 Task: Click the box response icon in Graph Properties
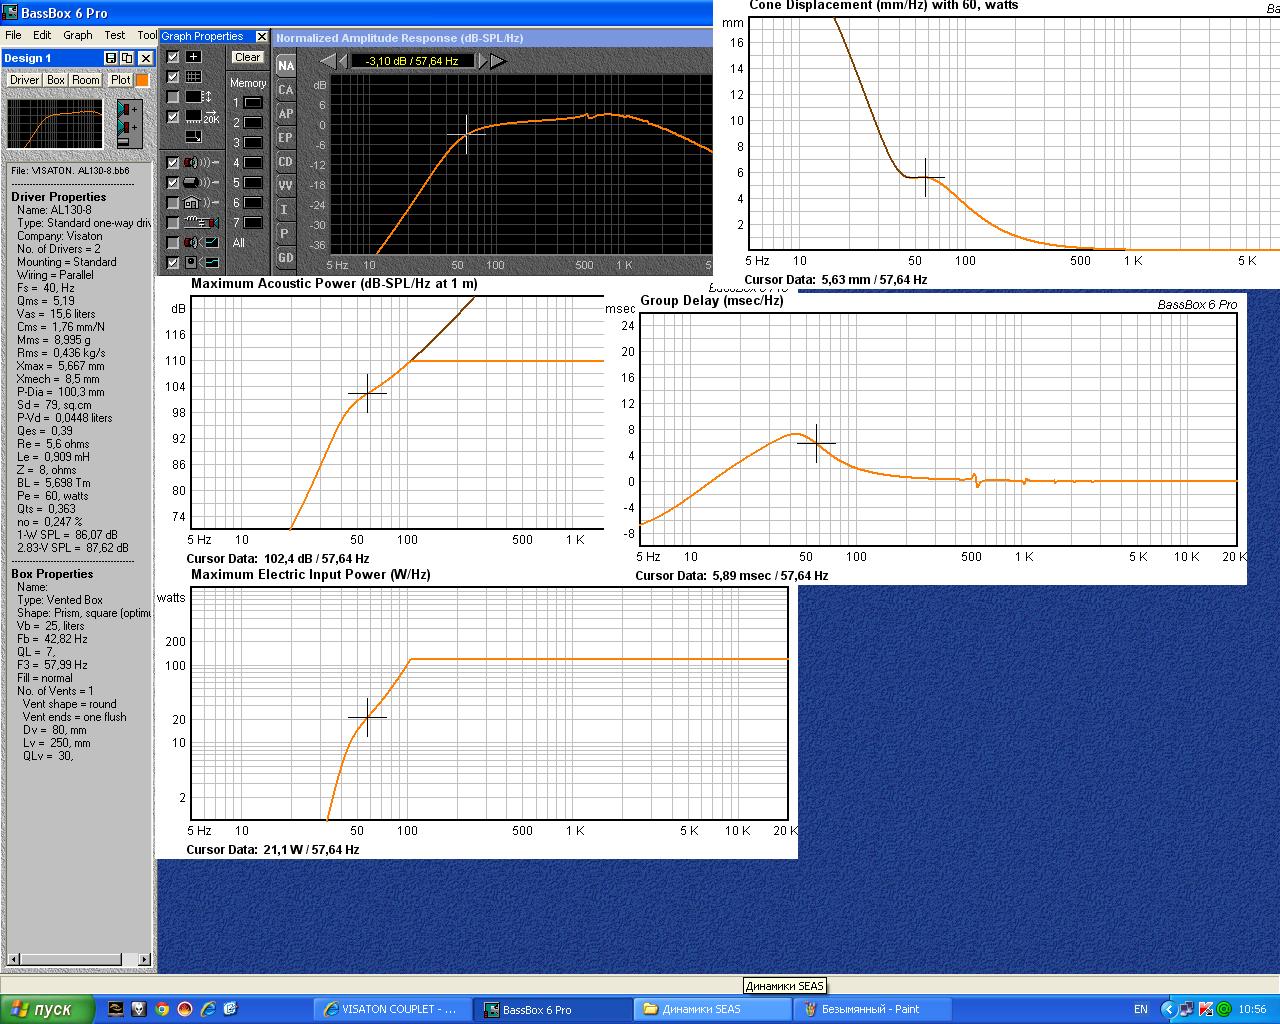pyautogui.click(x=201, y=182)
